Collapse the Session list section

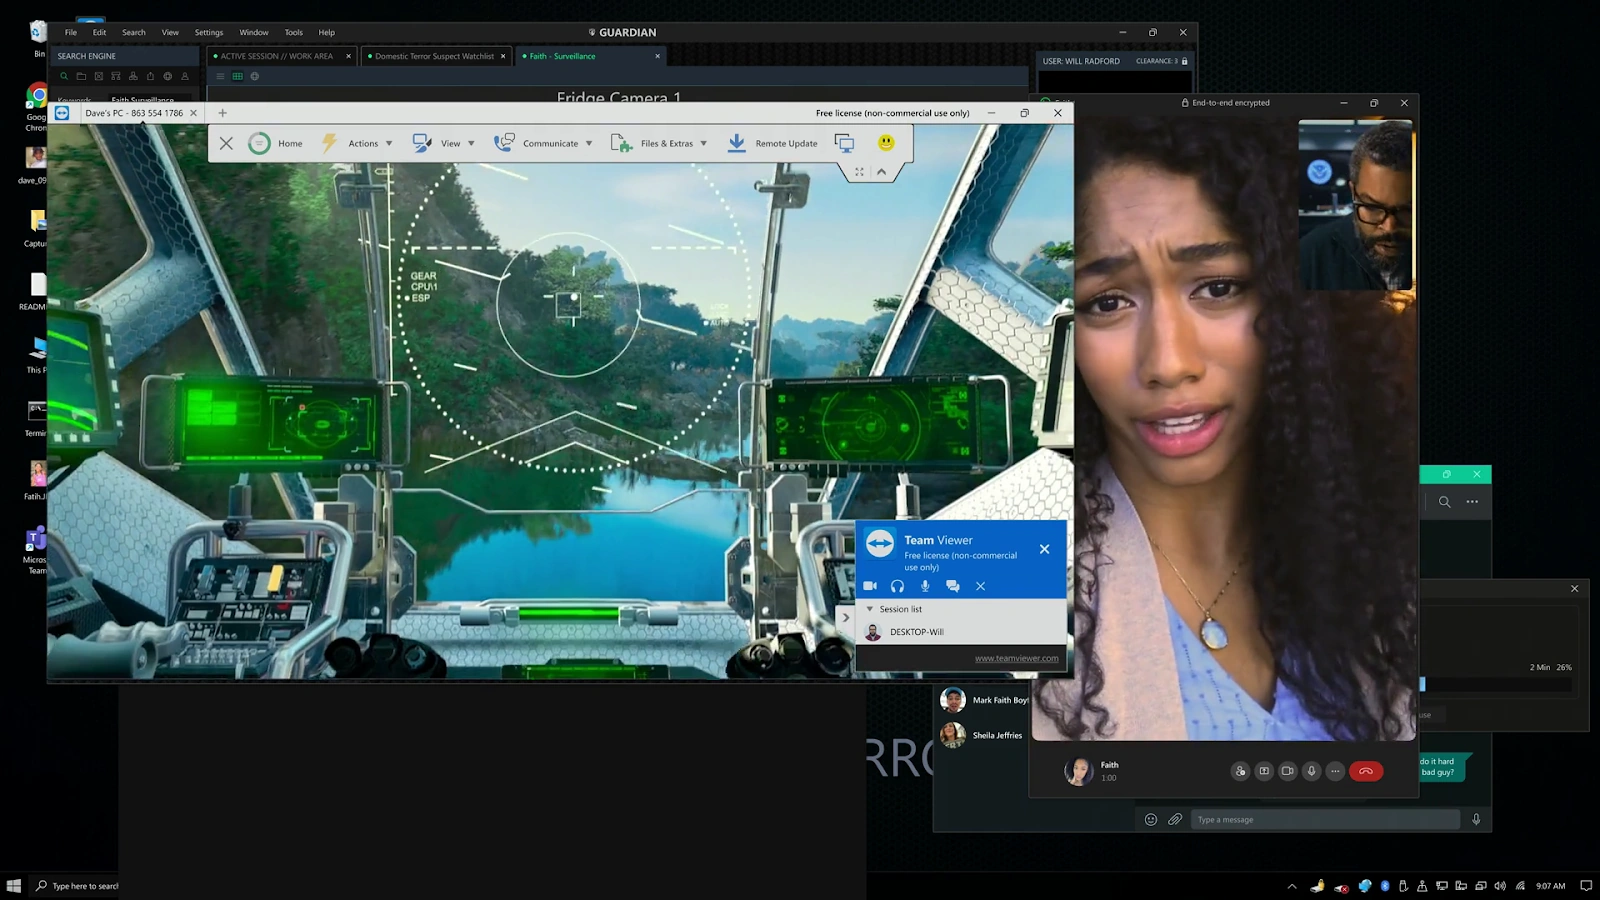pyautogui.click(x=870, y=609)
